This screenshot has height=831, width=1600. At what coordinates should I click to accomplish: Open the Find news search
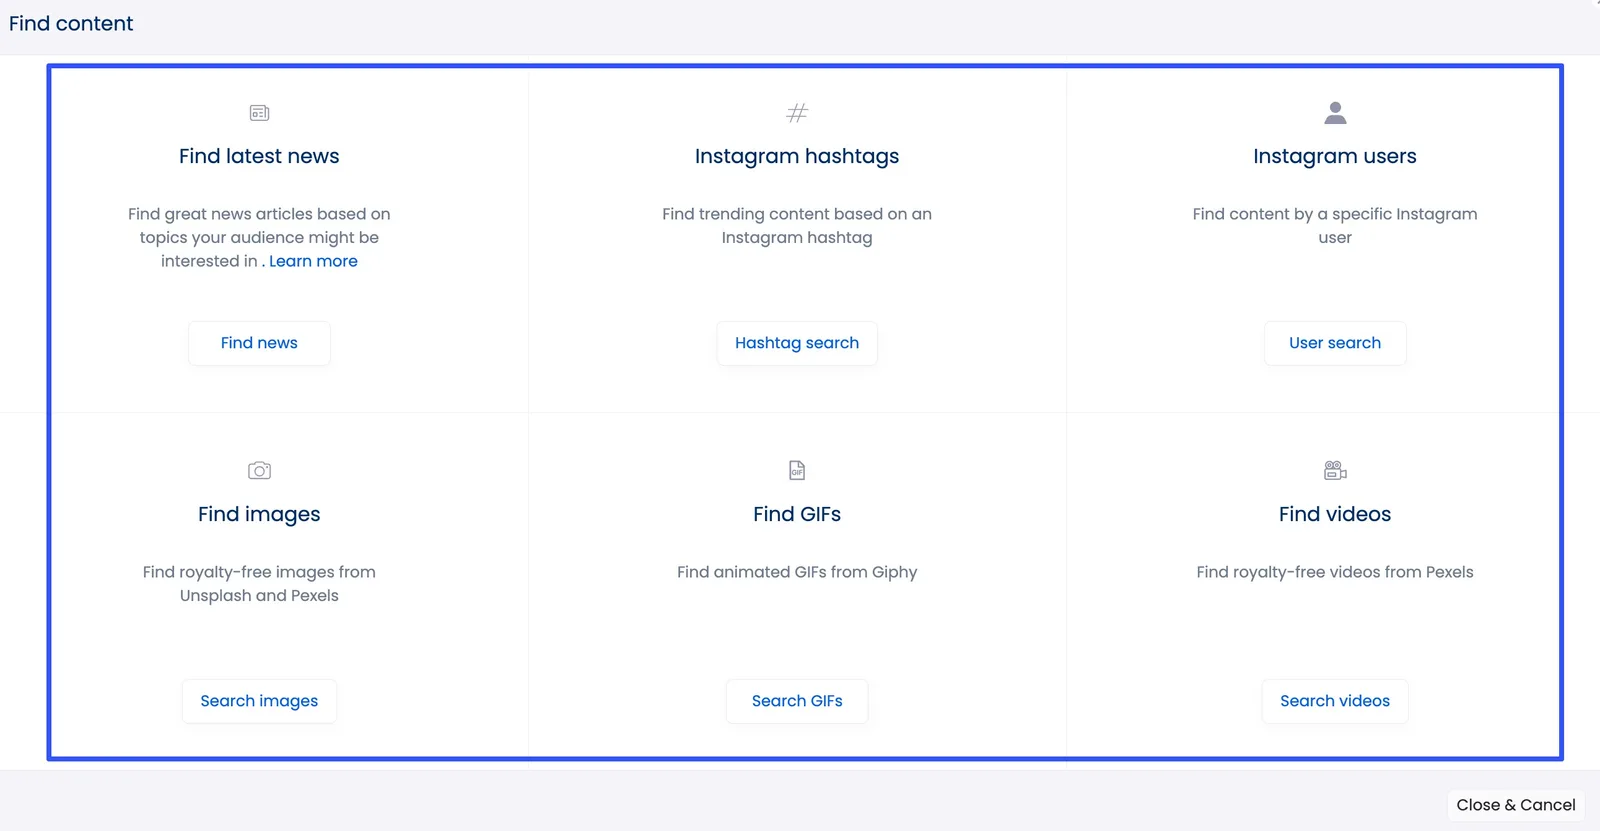[x=259, y=343]
